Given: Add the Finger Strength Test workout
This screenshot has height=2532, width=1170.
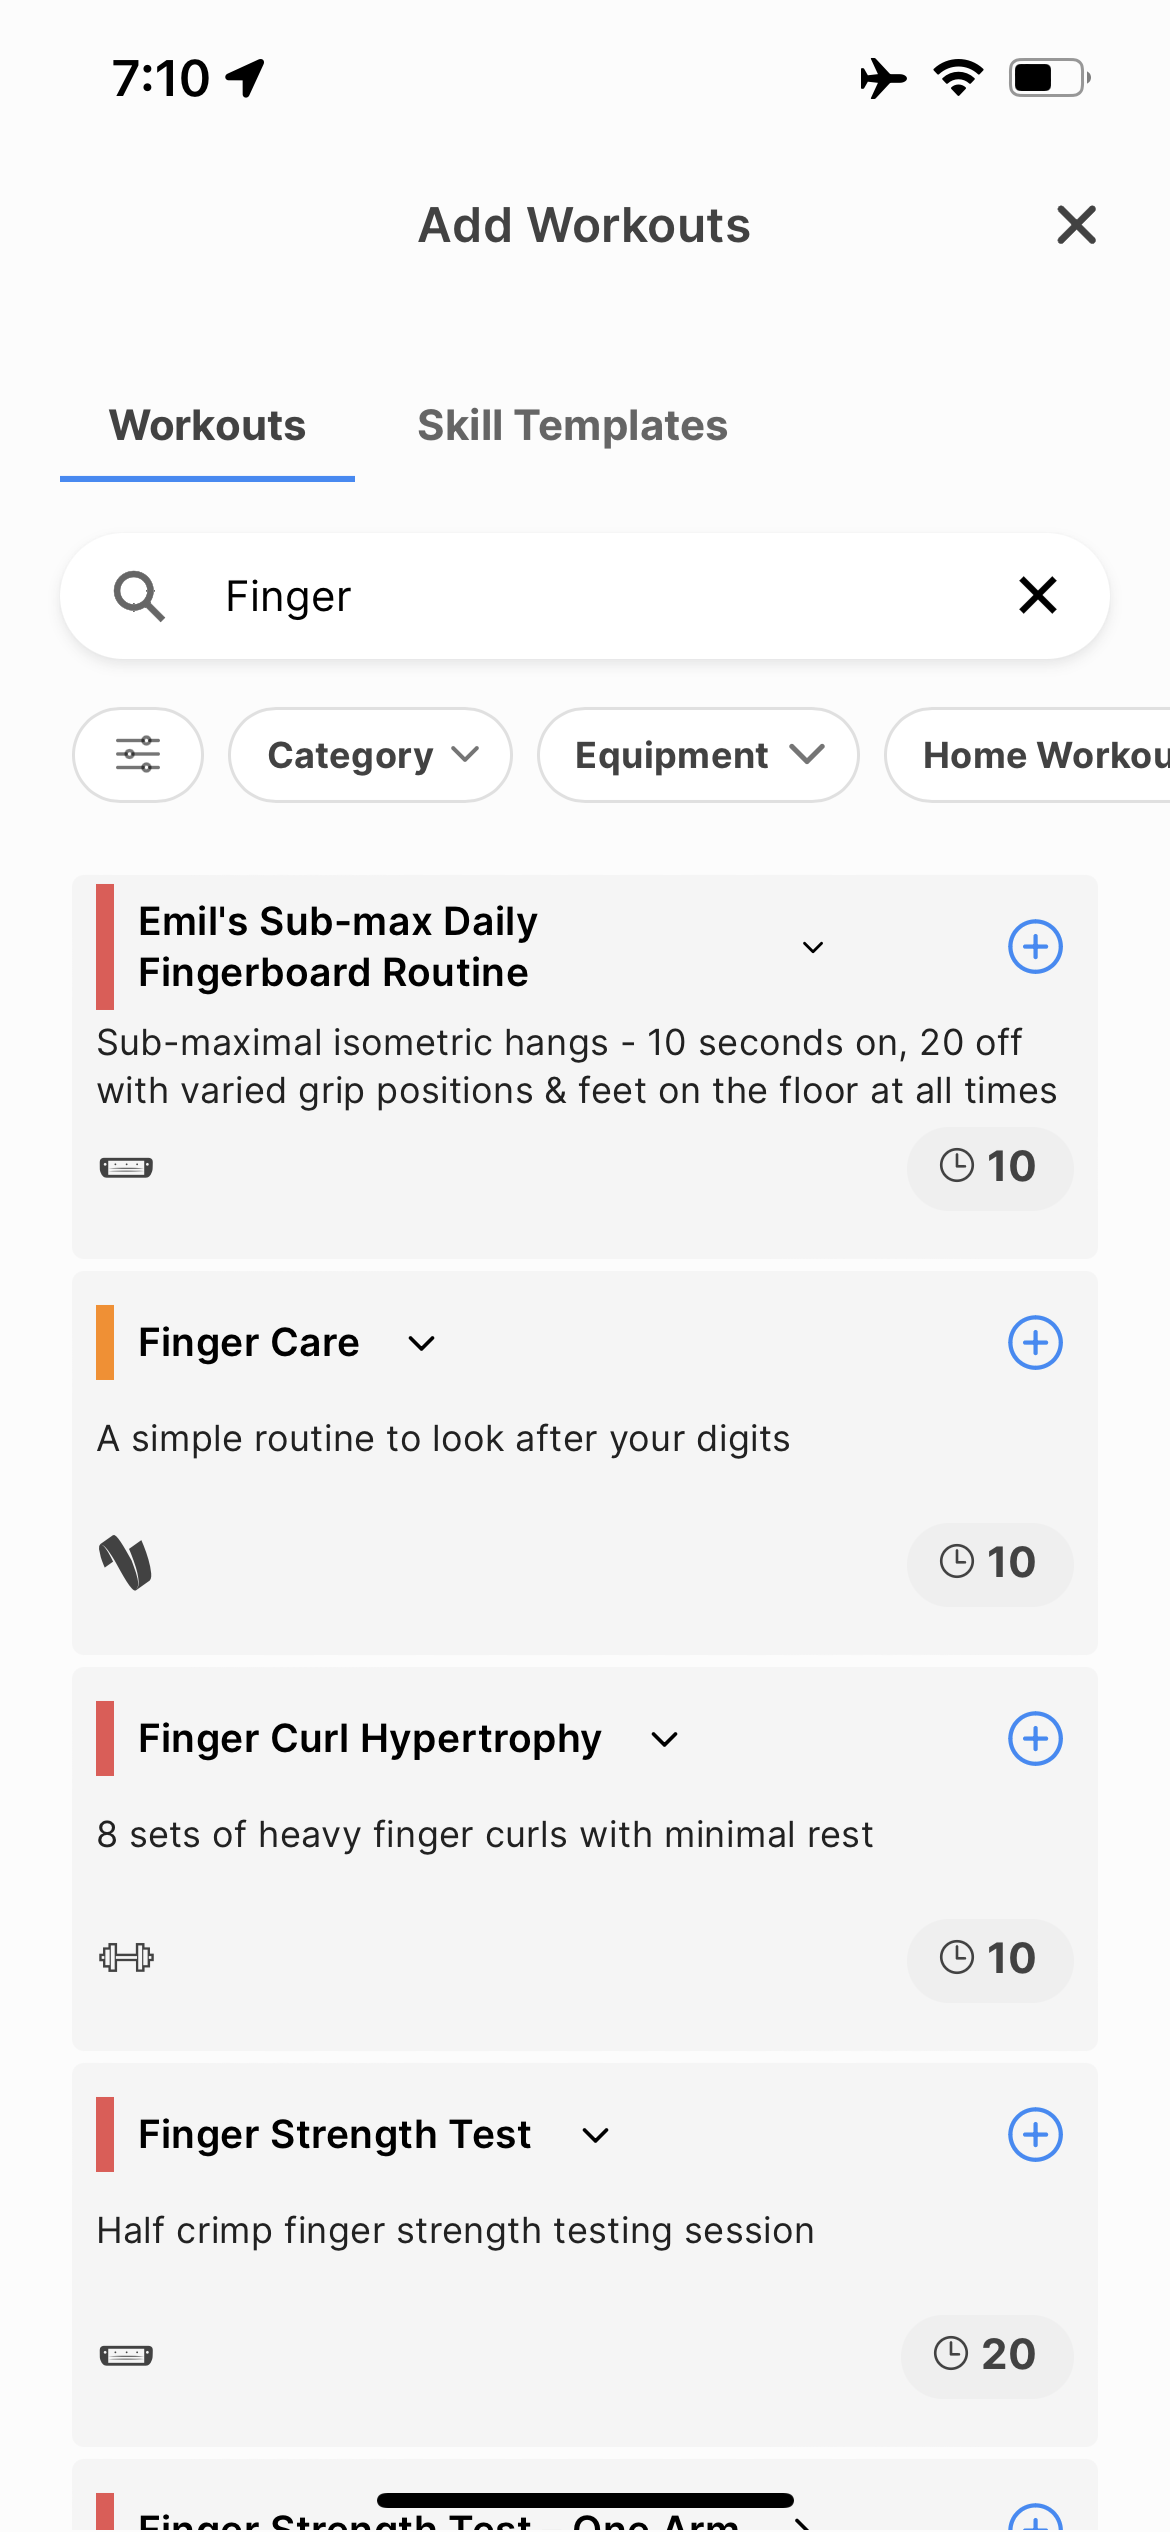Looking at the screenshot, I should [x=1035, y=2134].
